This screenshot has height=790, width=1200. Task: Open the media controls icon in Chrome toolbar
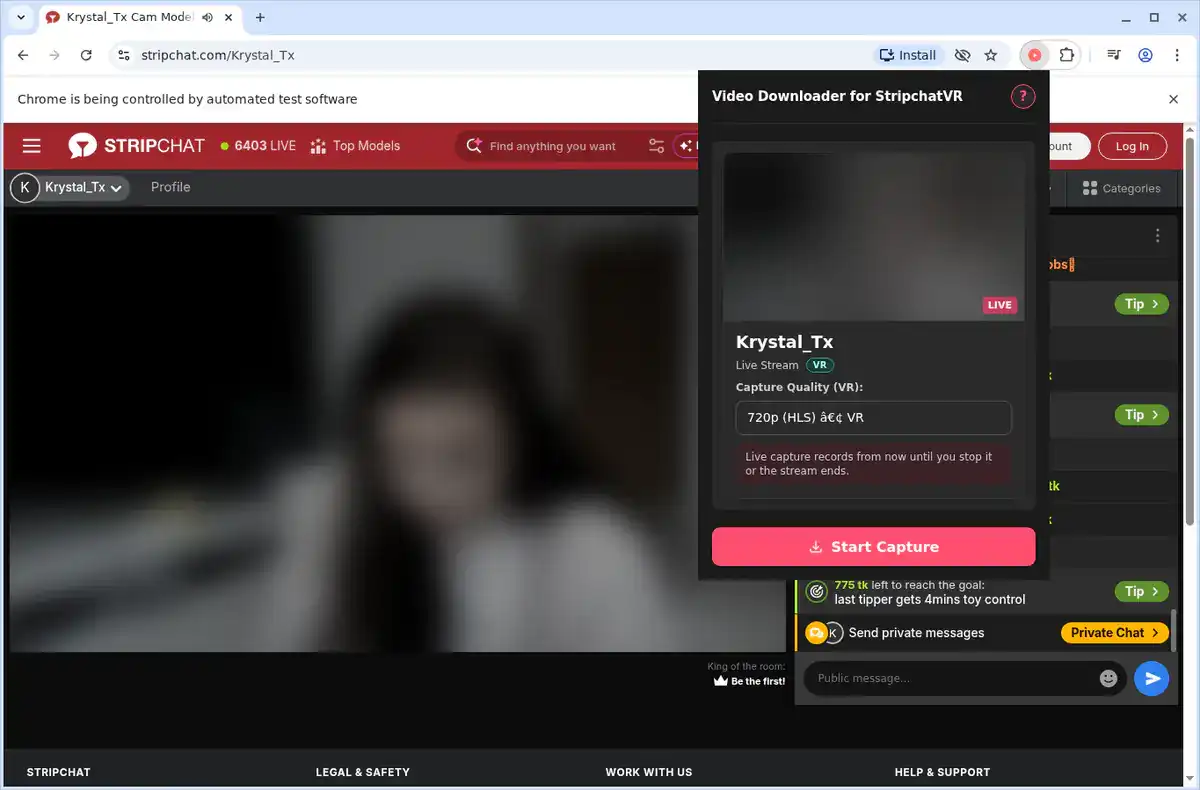(1113, 55)
